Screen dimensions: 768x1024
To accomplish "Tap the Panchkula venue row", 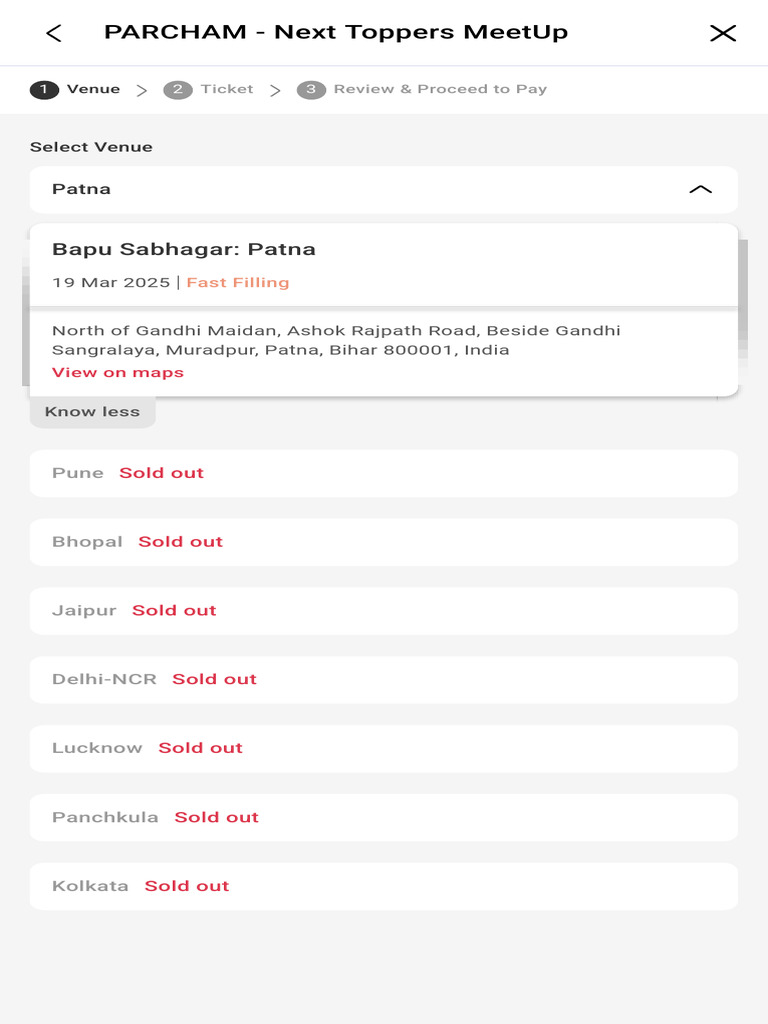I will pos(384,817).
